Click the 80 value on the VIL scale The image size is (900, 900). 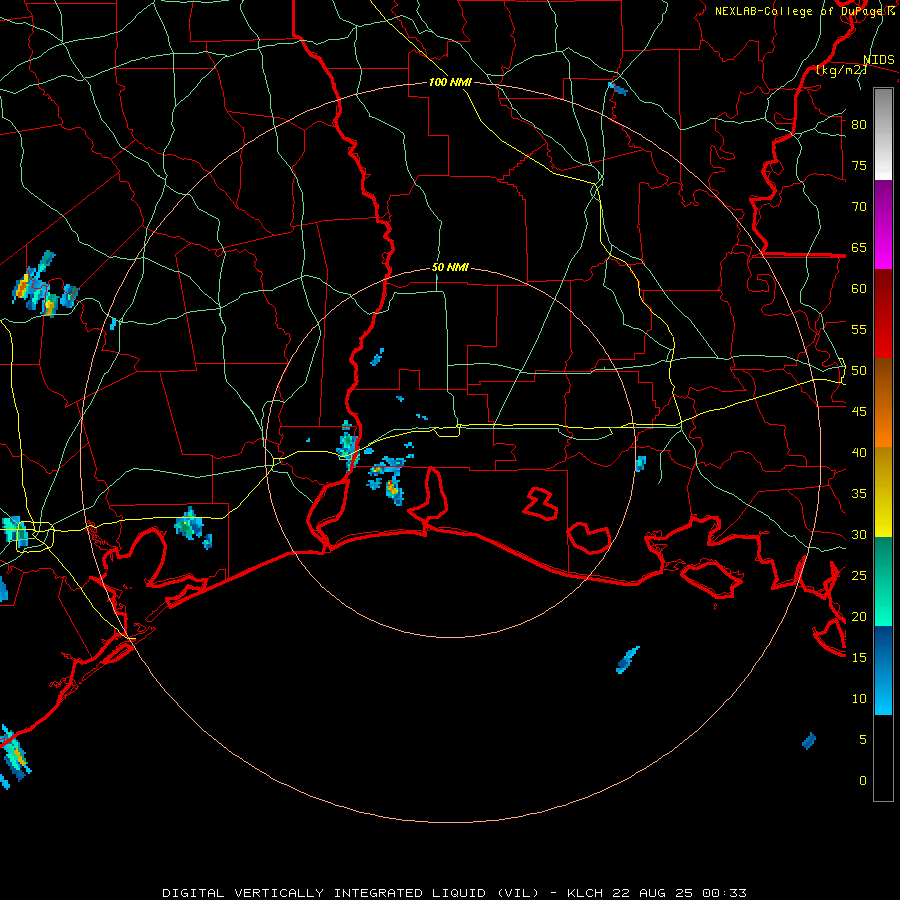(859, 125)
